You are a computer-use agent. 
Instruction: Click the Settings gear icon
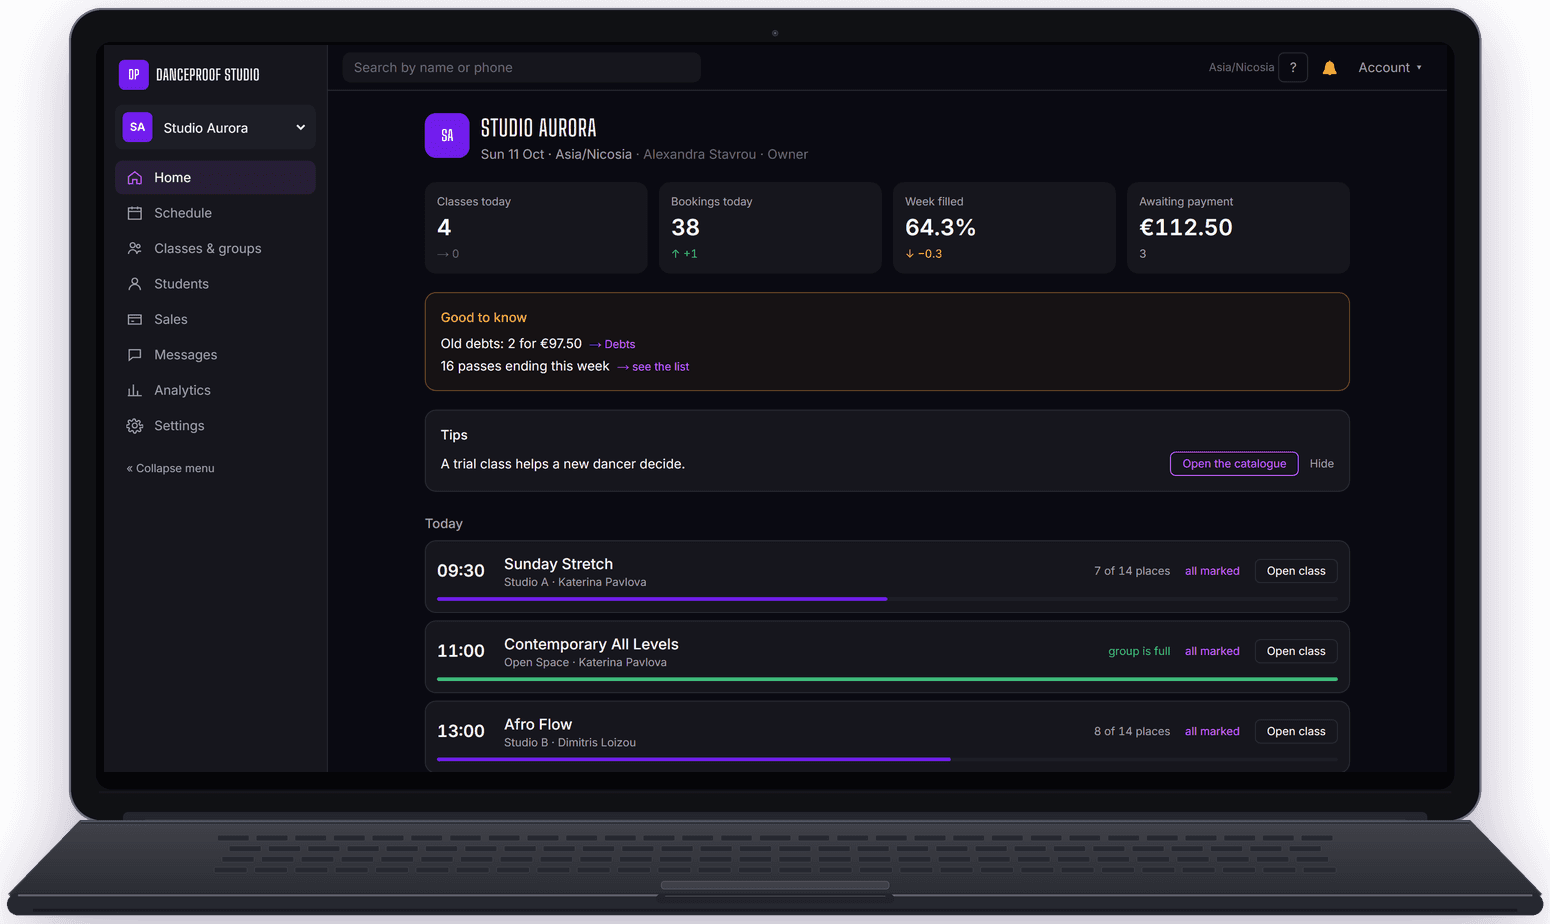pos(135,426)
